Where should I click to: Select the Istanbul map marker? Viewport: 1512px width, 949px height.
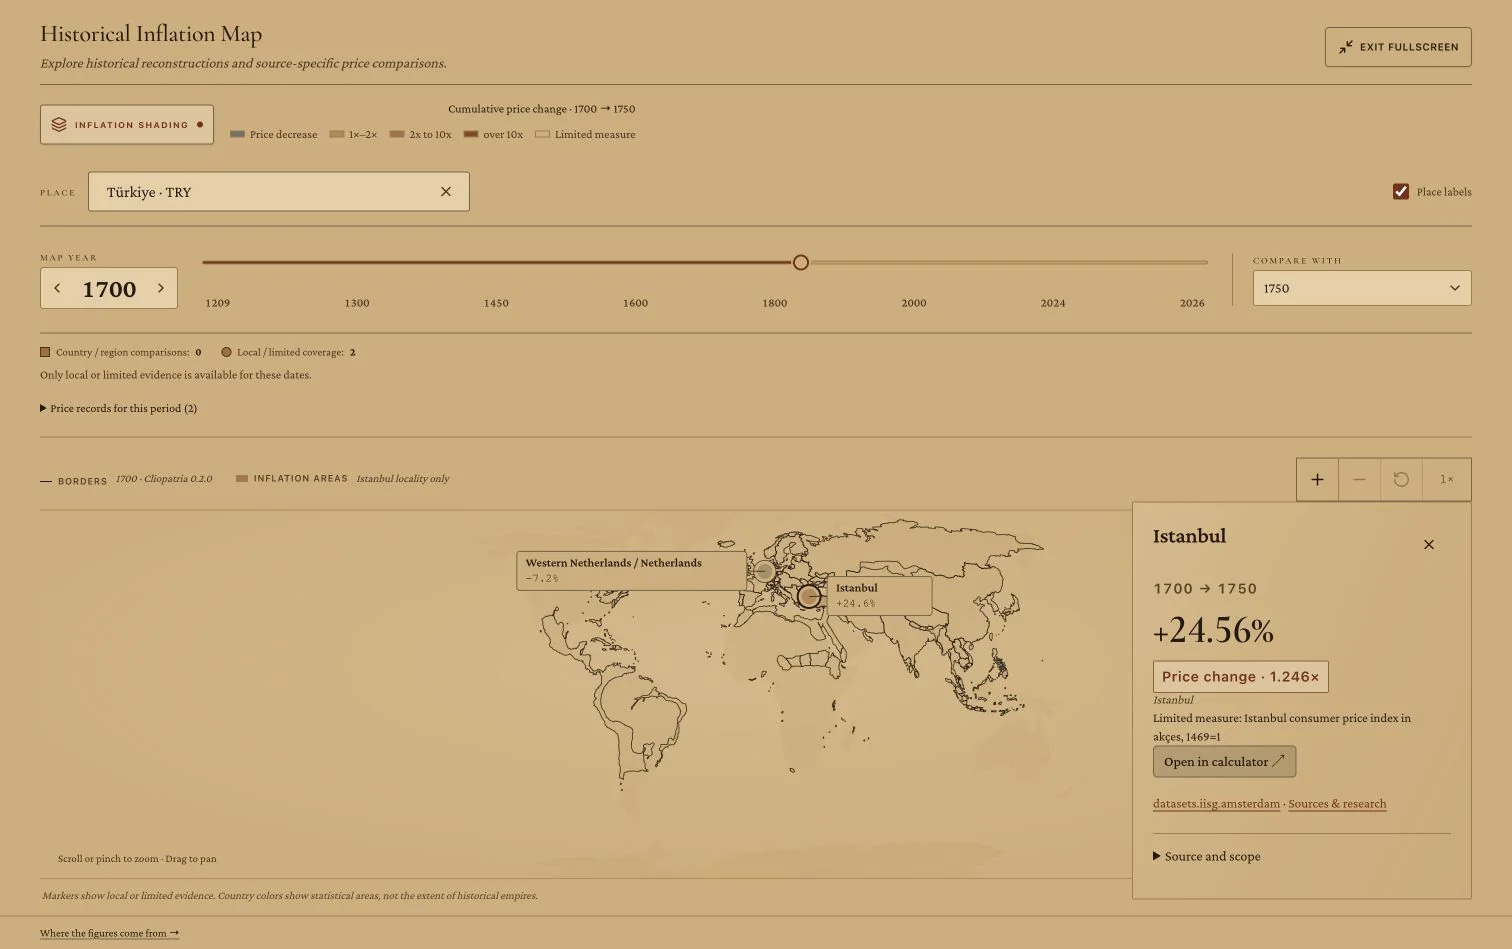pyautogui.click(x=809, y=597)
